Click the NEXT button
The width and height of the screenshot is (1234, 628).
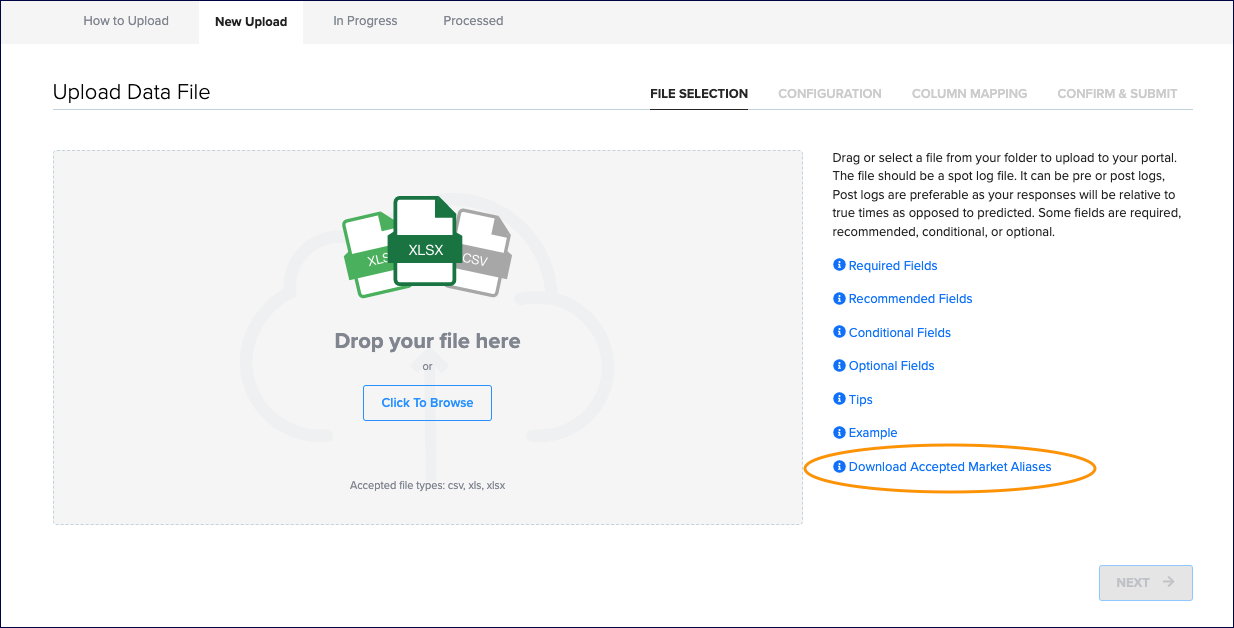[1145, 582]
